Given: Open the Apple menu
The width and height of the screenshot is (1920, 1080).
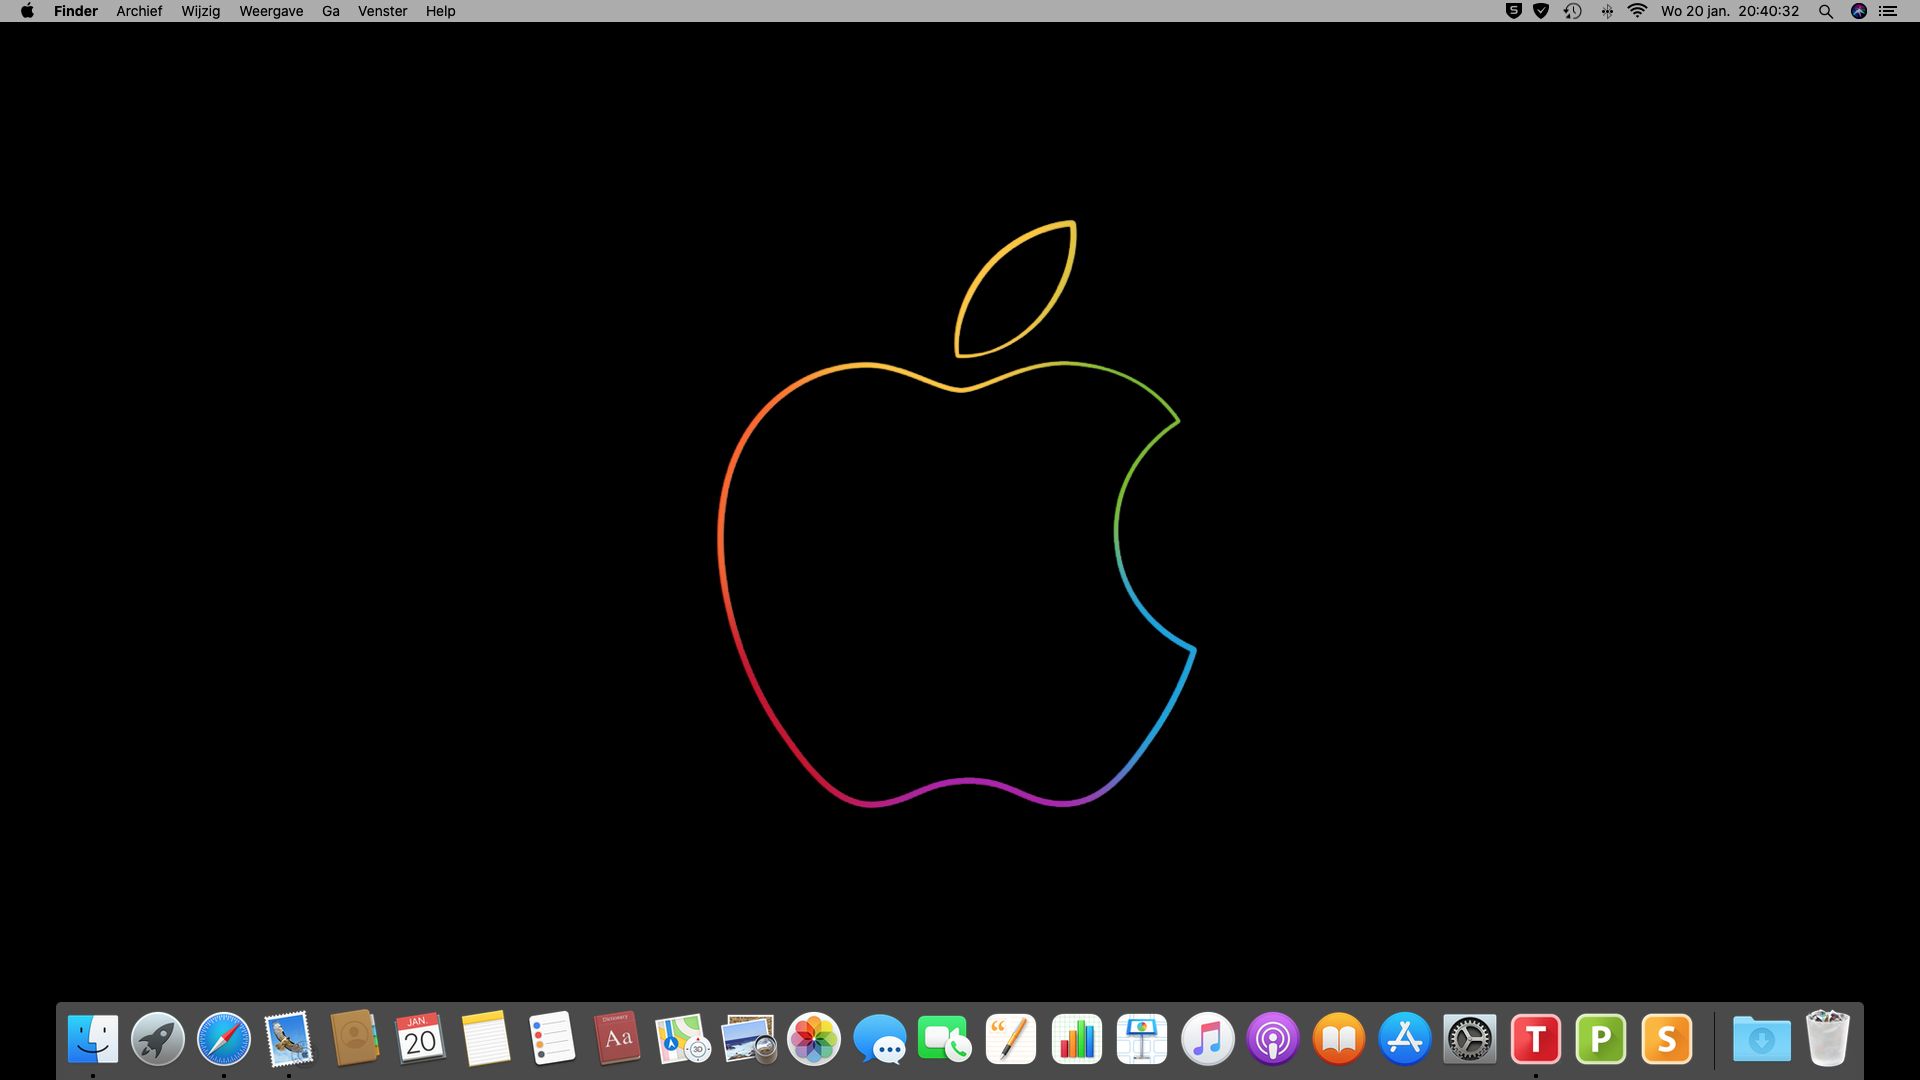Looking at the screenshot, I should pos(27,11).
